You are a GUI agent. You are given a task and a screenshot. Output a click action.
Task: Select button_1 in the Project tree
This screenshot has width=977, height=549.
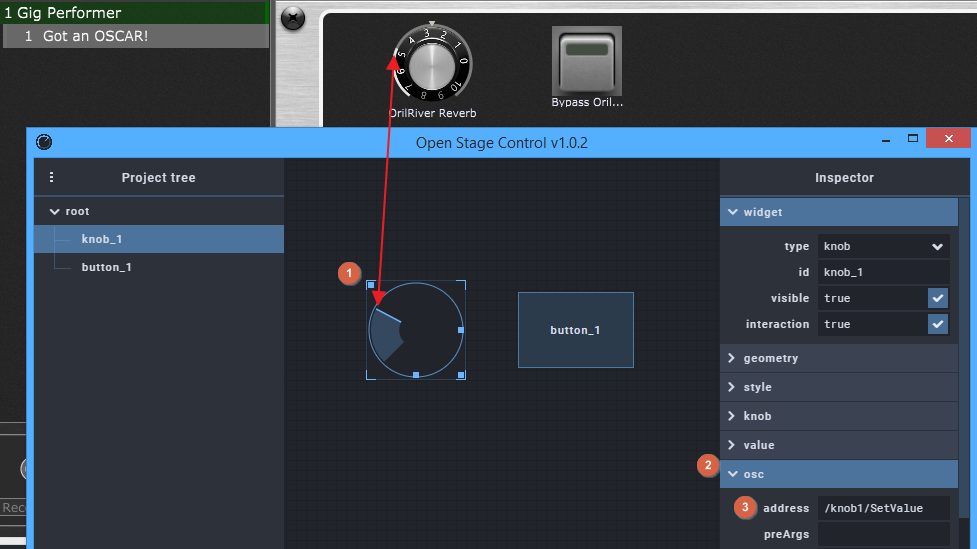click(159, 267)
